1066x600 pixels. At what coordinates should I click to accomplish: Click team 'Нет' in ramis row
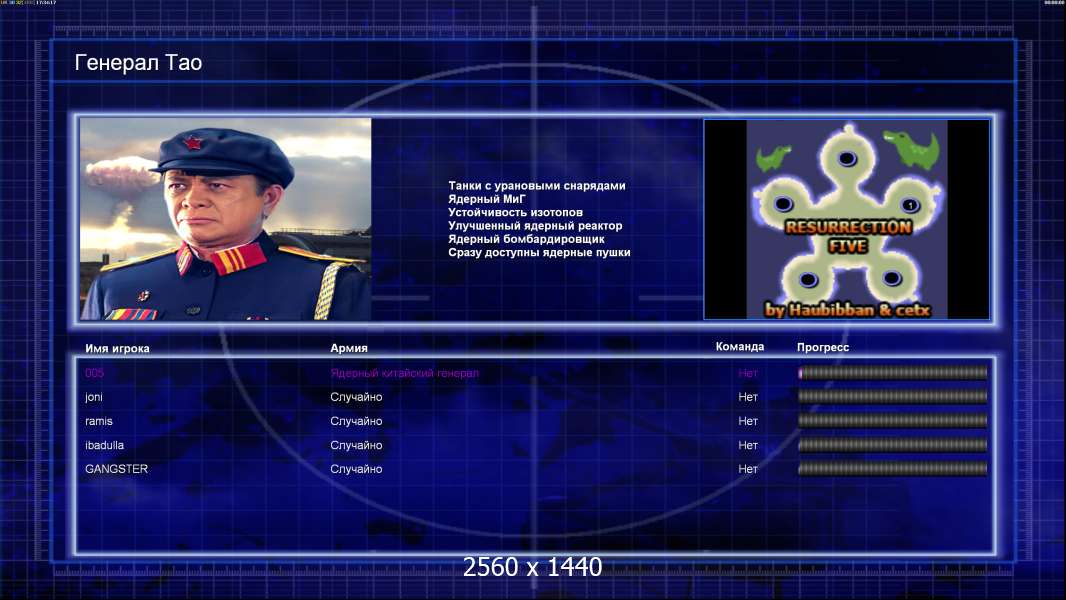(x=748, y=421)
